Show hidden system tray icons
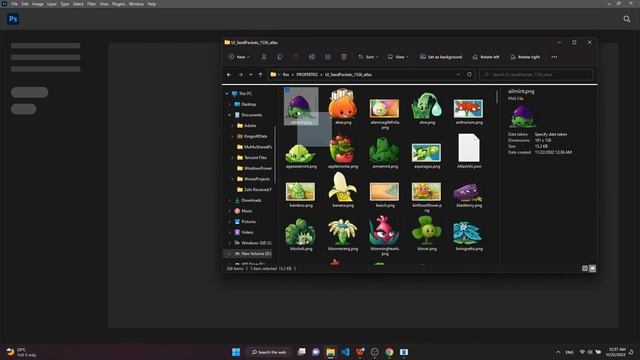Screen dimensions: 640x360 (558, 352)
